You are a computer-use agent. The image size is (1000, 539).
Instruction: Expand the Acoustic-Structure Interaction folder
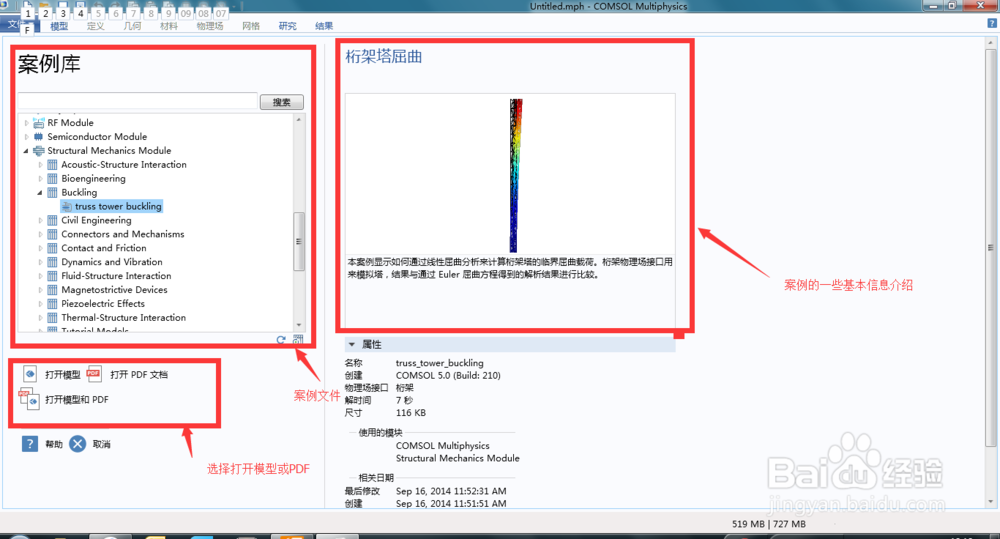pos(40,165)
